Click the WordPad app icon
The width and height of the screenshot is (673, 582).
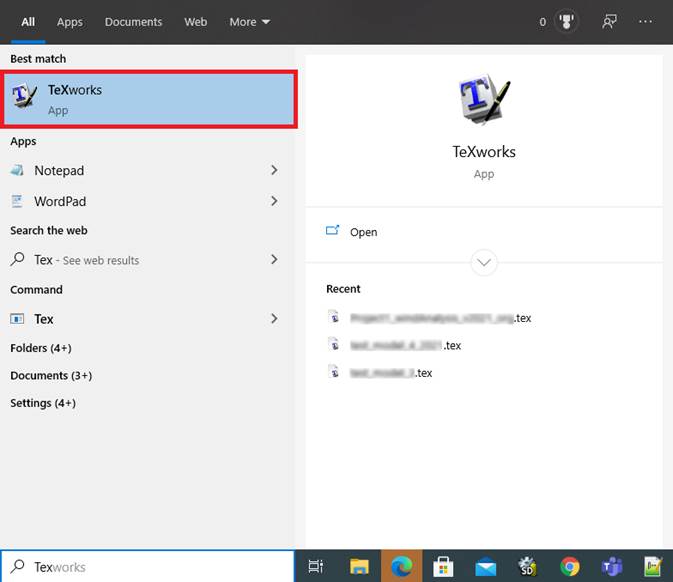click(17, 201)
